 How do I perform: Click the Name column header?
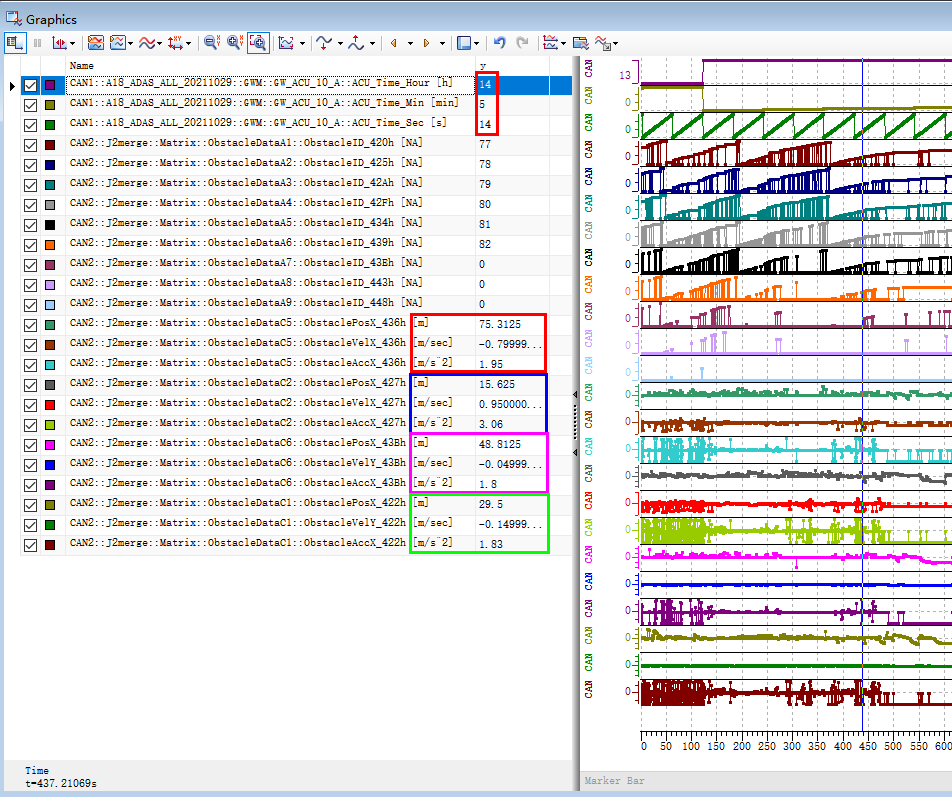[x=81, y=66]
